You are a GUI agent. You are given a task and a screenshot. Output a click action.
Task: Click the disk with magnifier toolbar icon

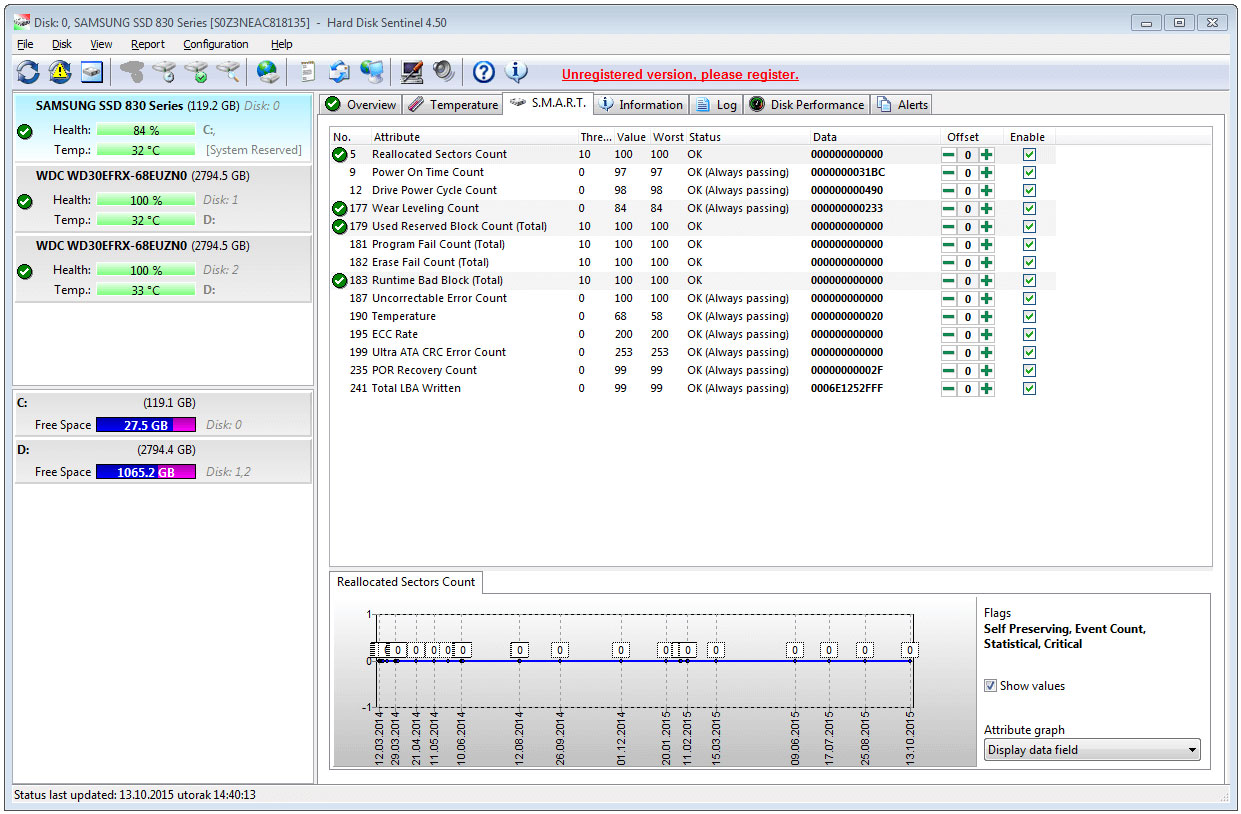pos(228,72)
